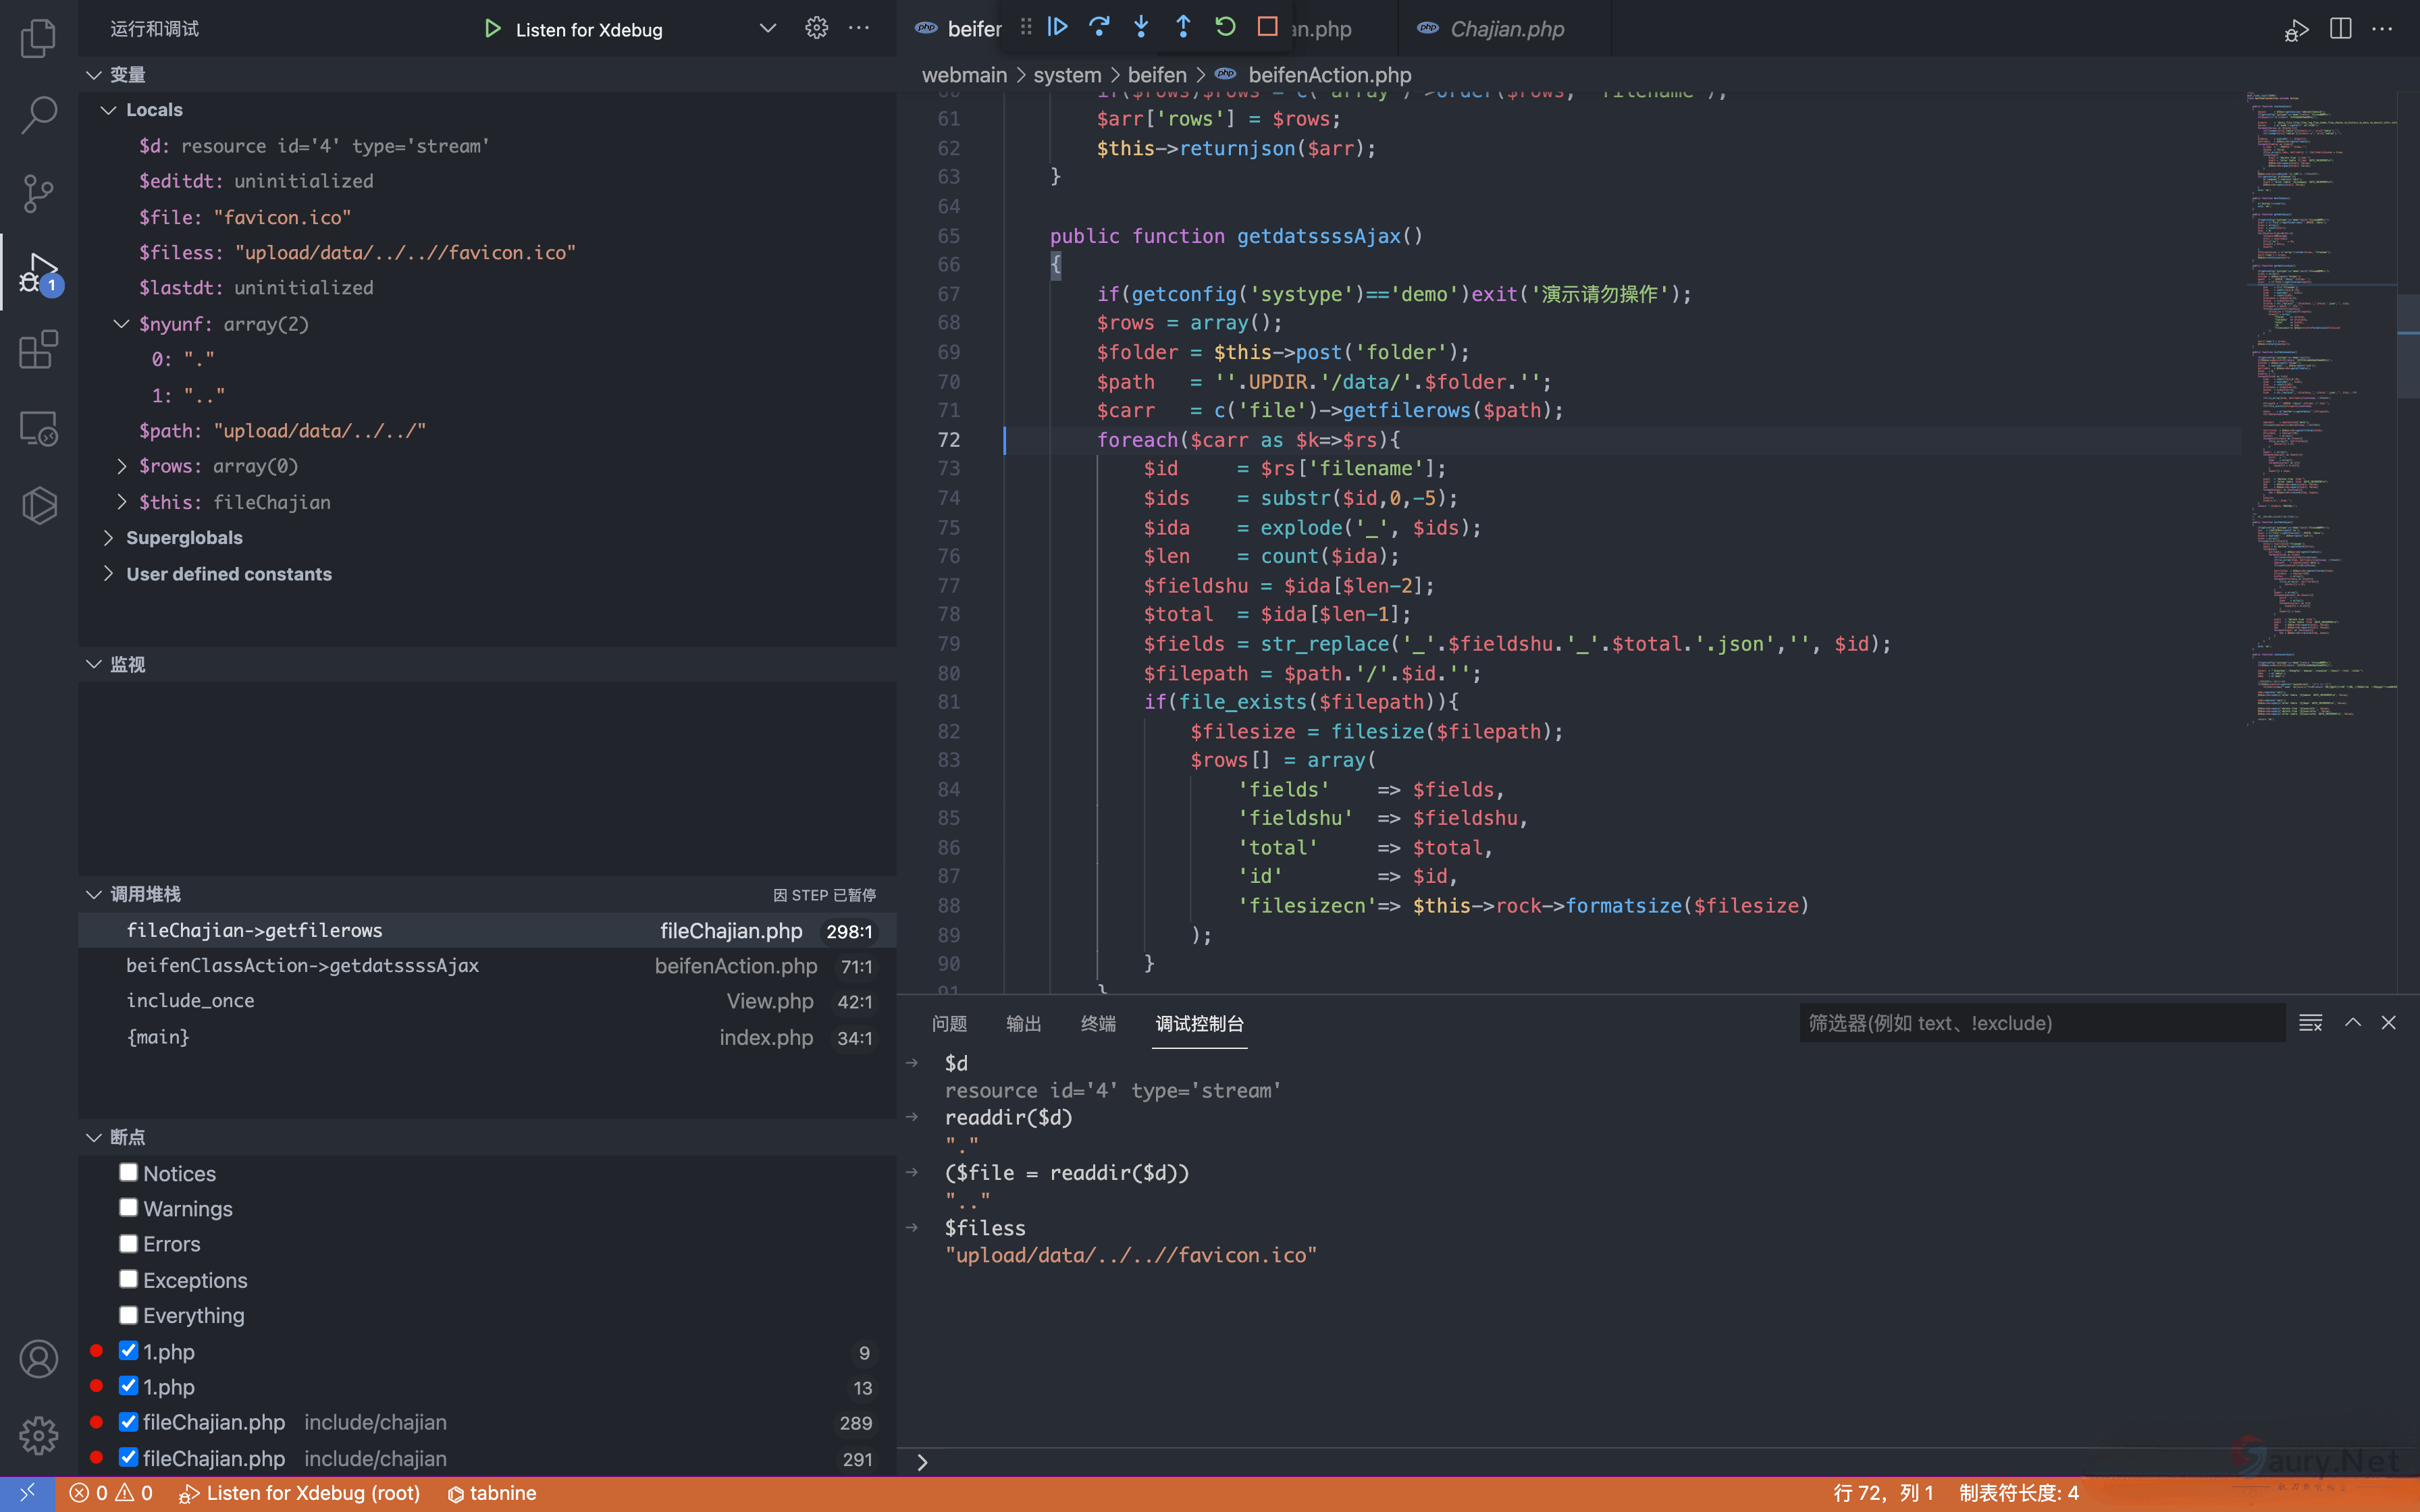Screen dimensions: 2420x1512
Task: Open the Extensions sidebar view
Action: [38, 350]
